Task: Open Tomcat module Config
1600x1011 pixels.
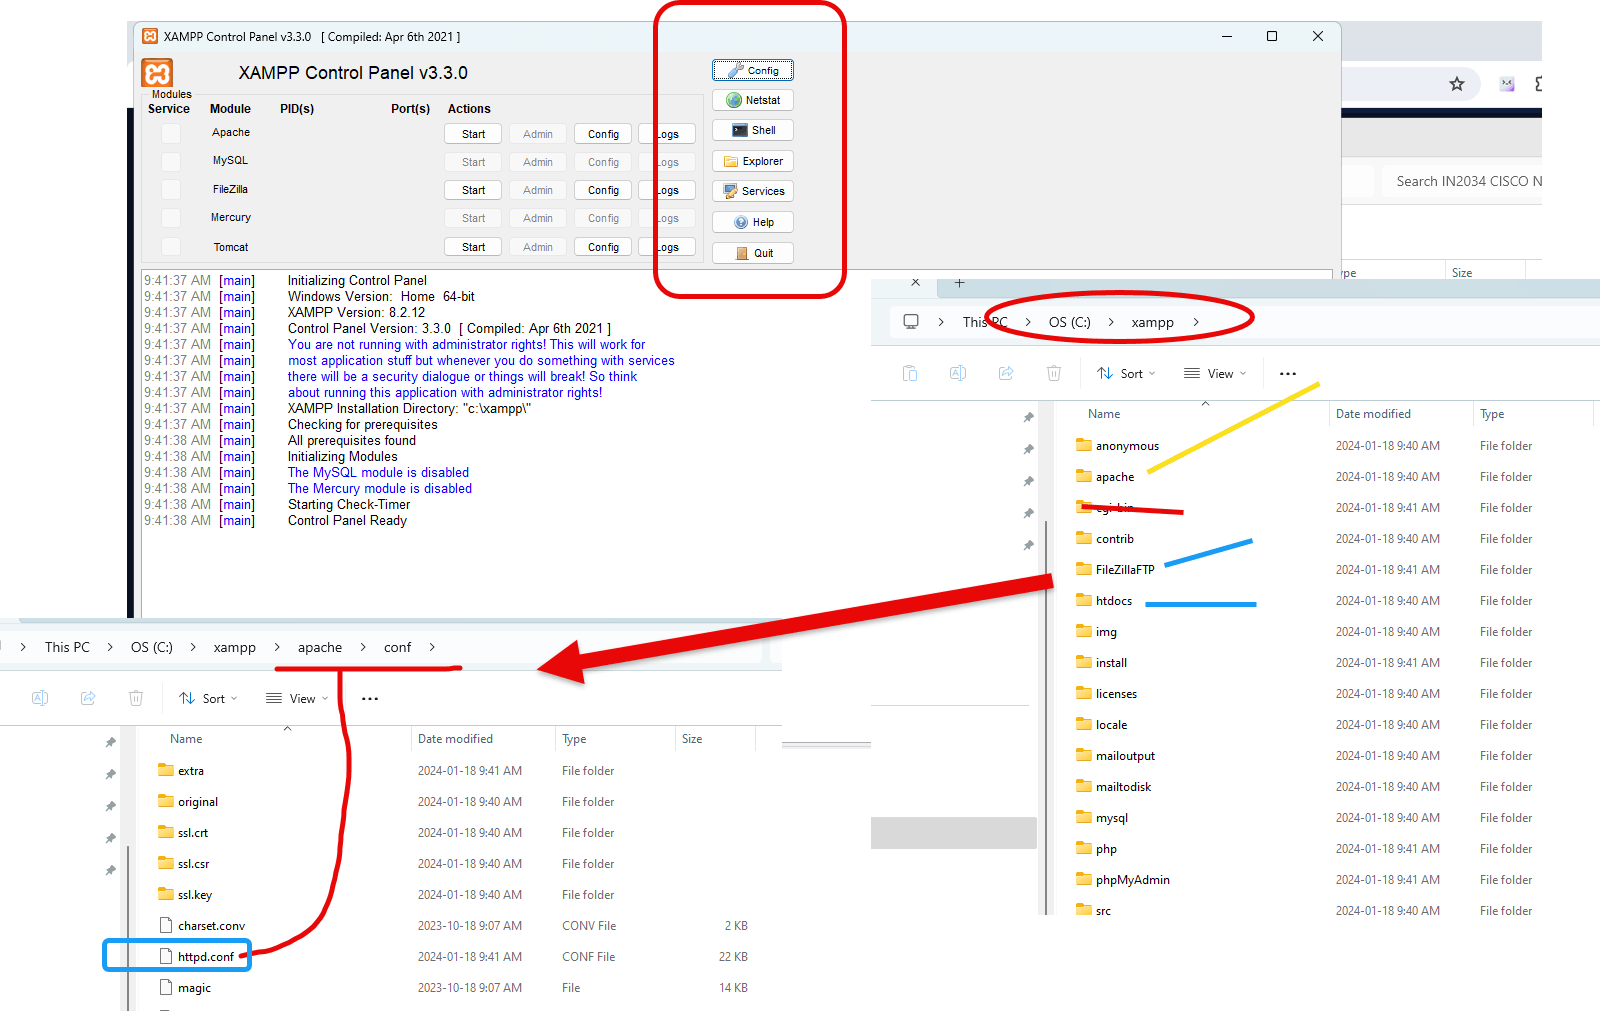Action: (603, 247)
